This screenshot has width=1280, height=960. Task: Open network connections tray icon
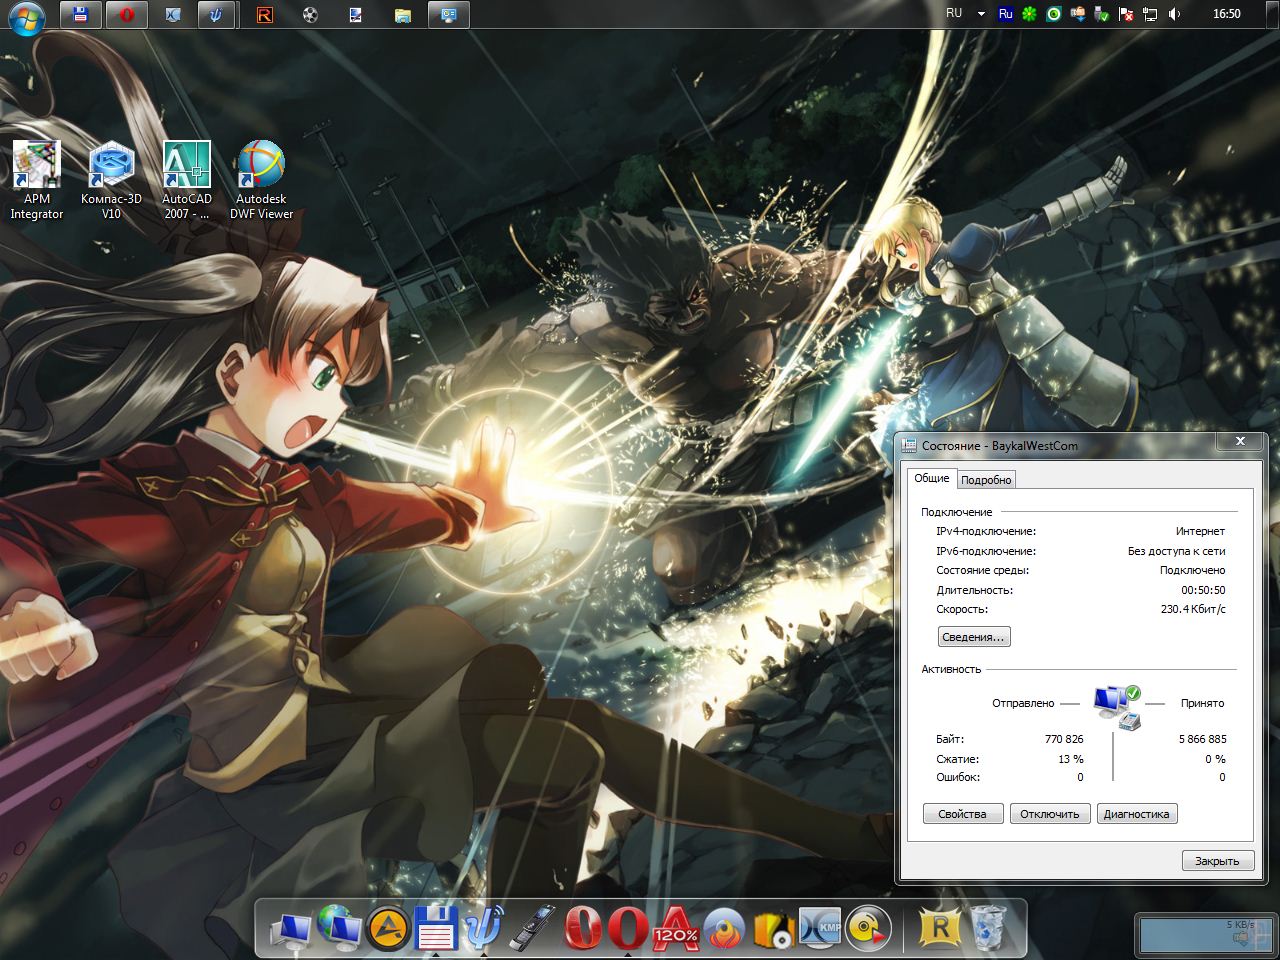click(1150, 14)
